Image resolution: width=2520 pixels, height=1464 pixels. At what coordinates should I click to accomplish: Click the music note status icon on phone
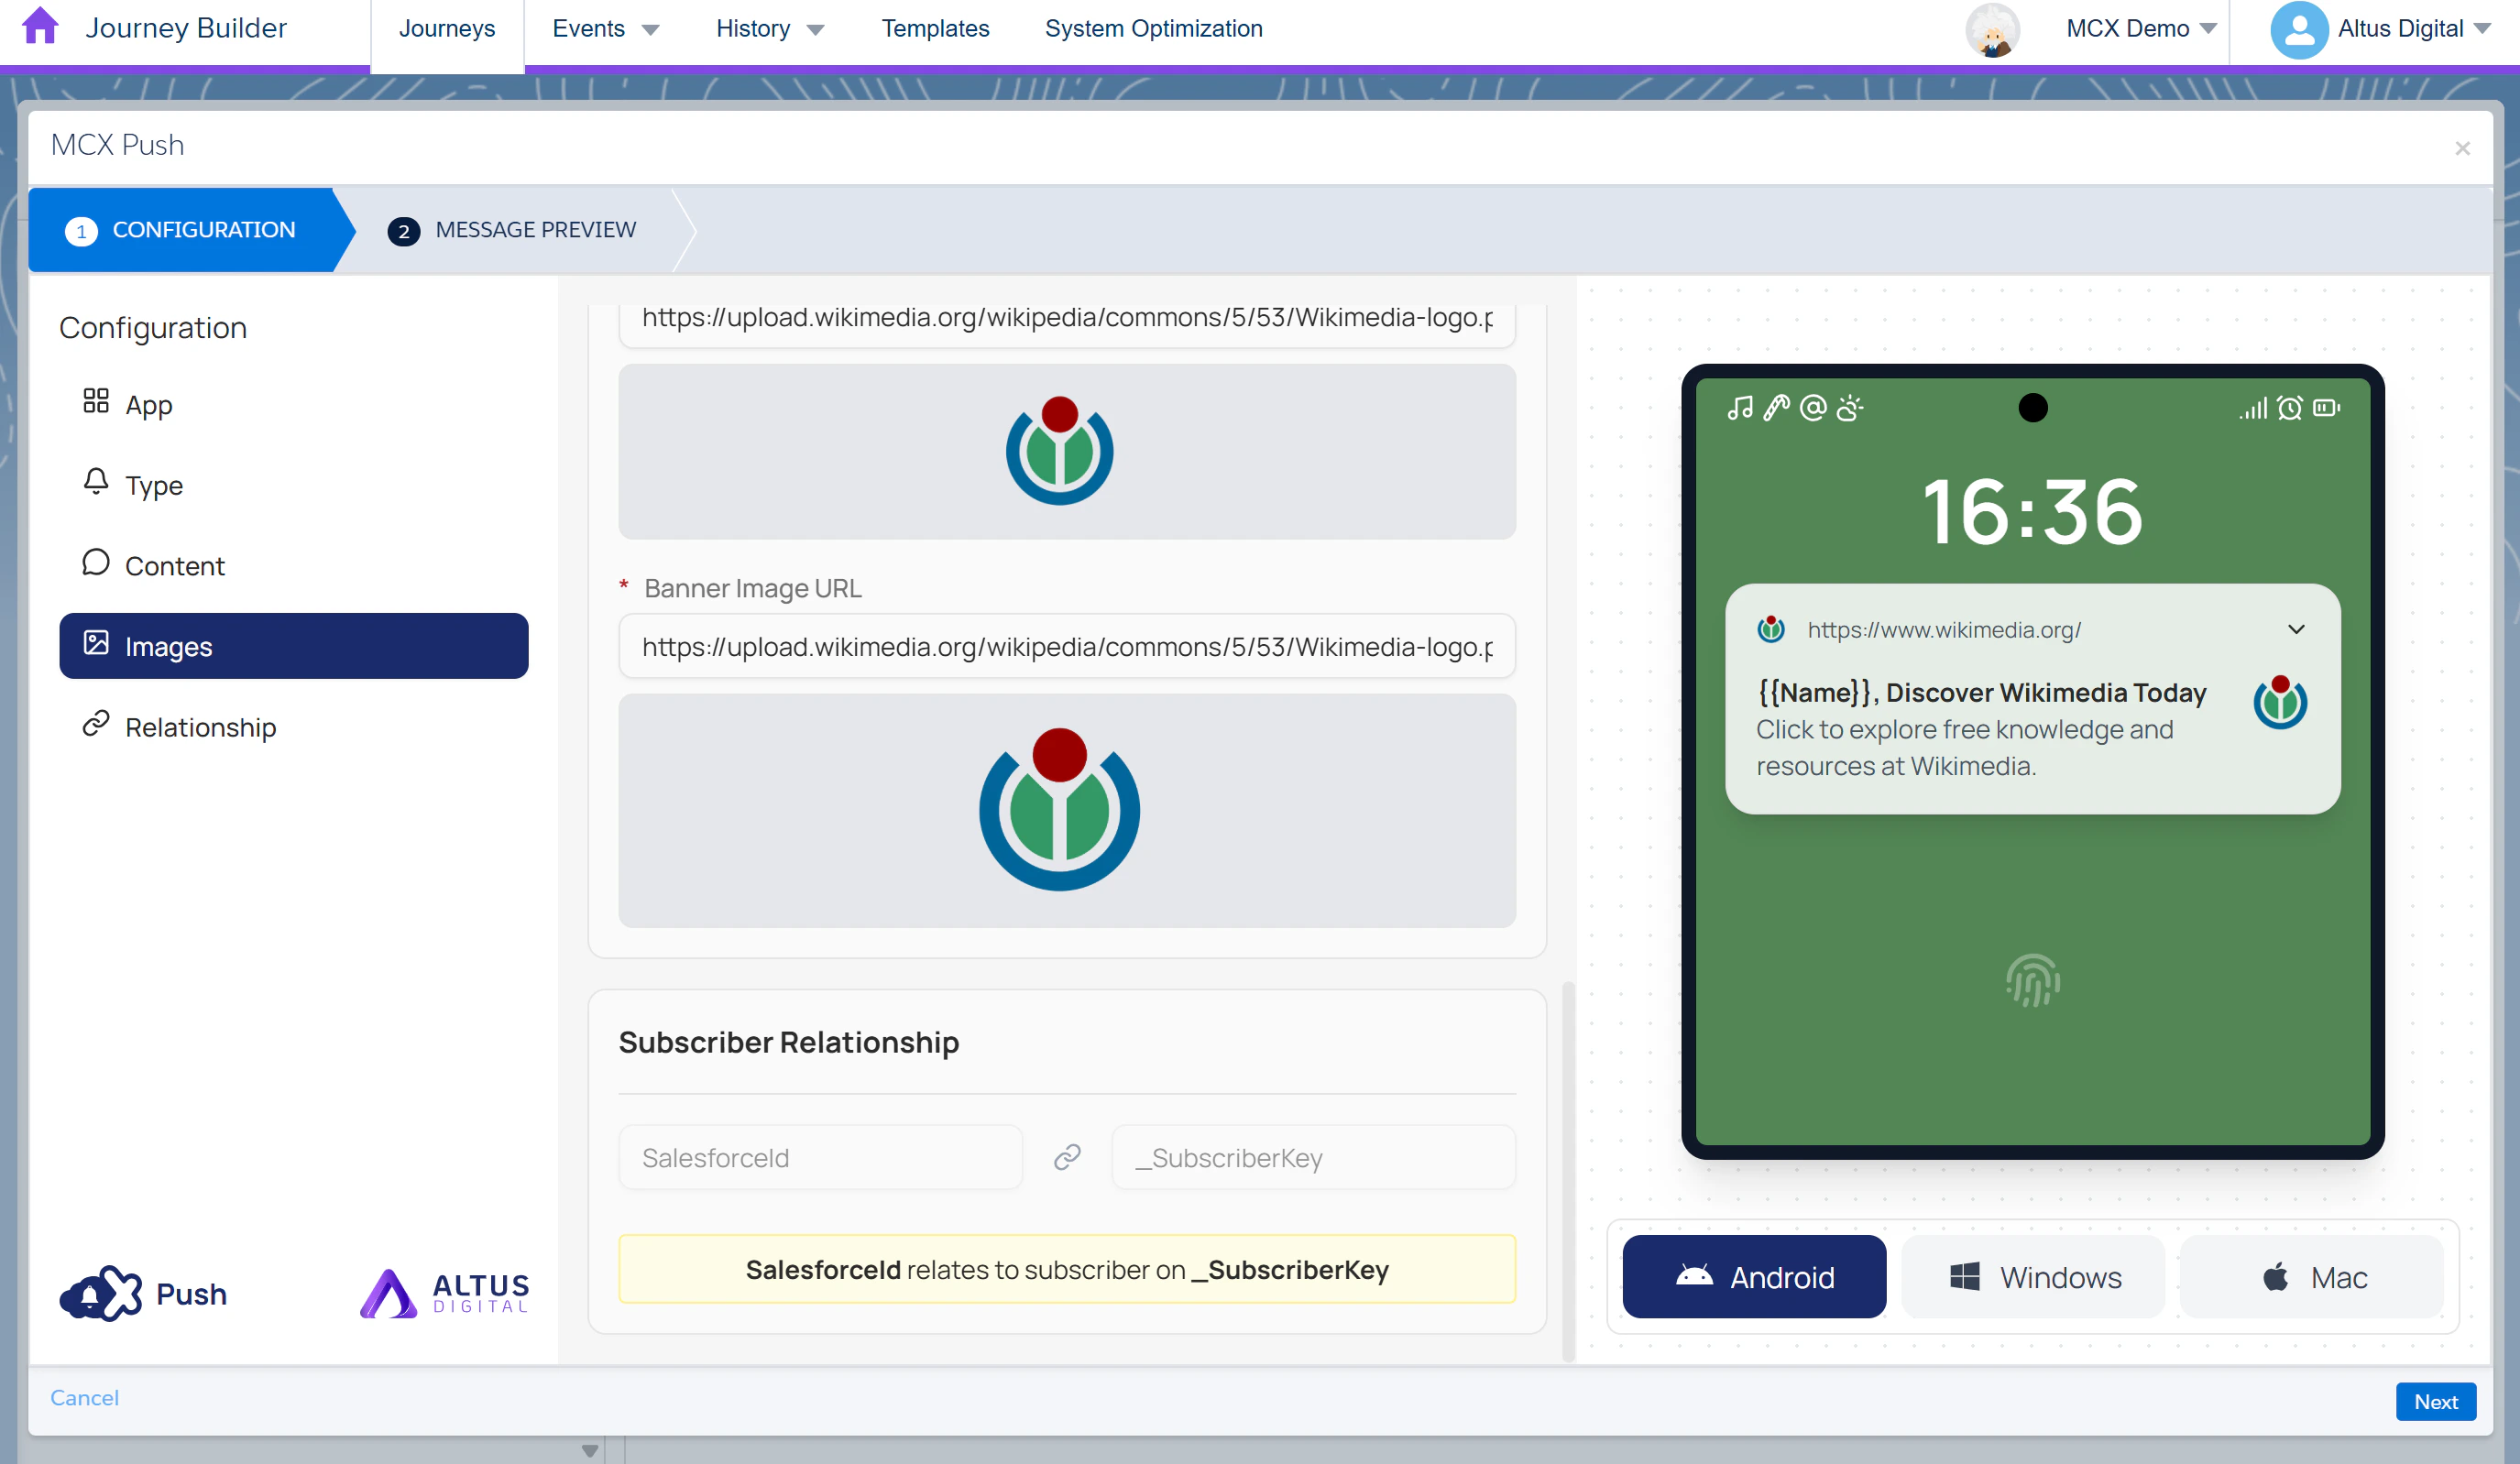point(1740,408)
